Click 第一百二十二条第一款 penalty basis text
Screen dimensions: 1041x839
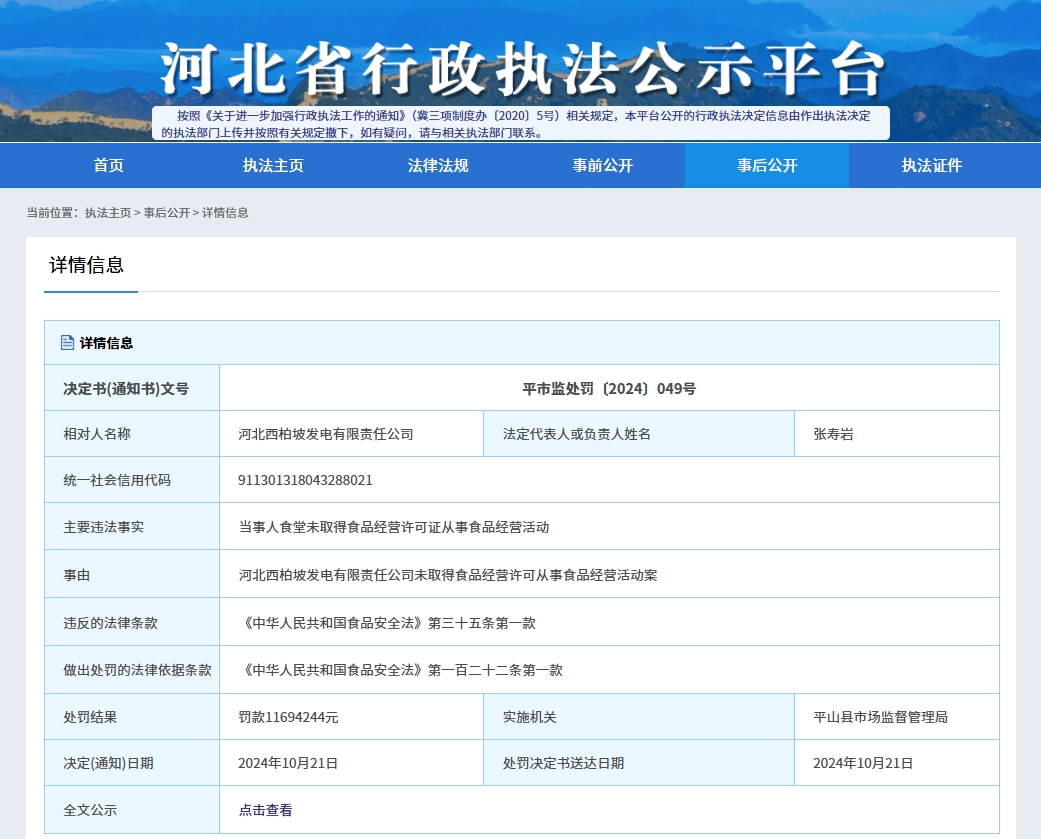coord(495,670)
